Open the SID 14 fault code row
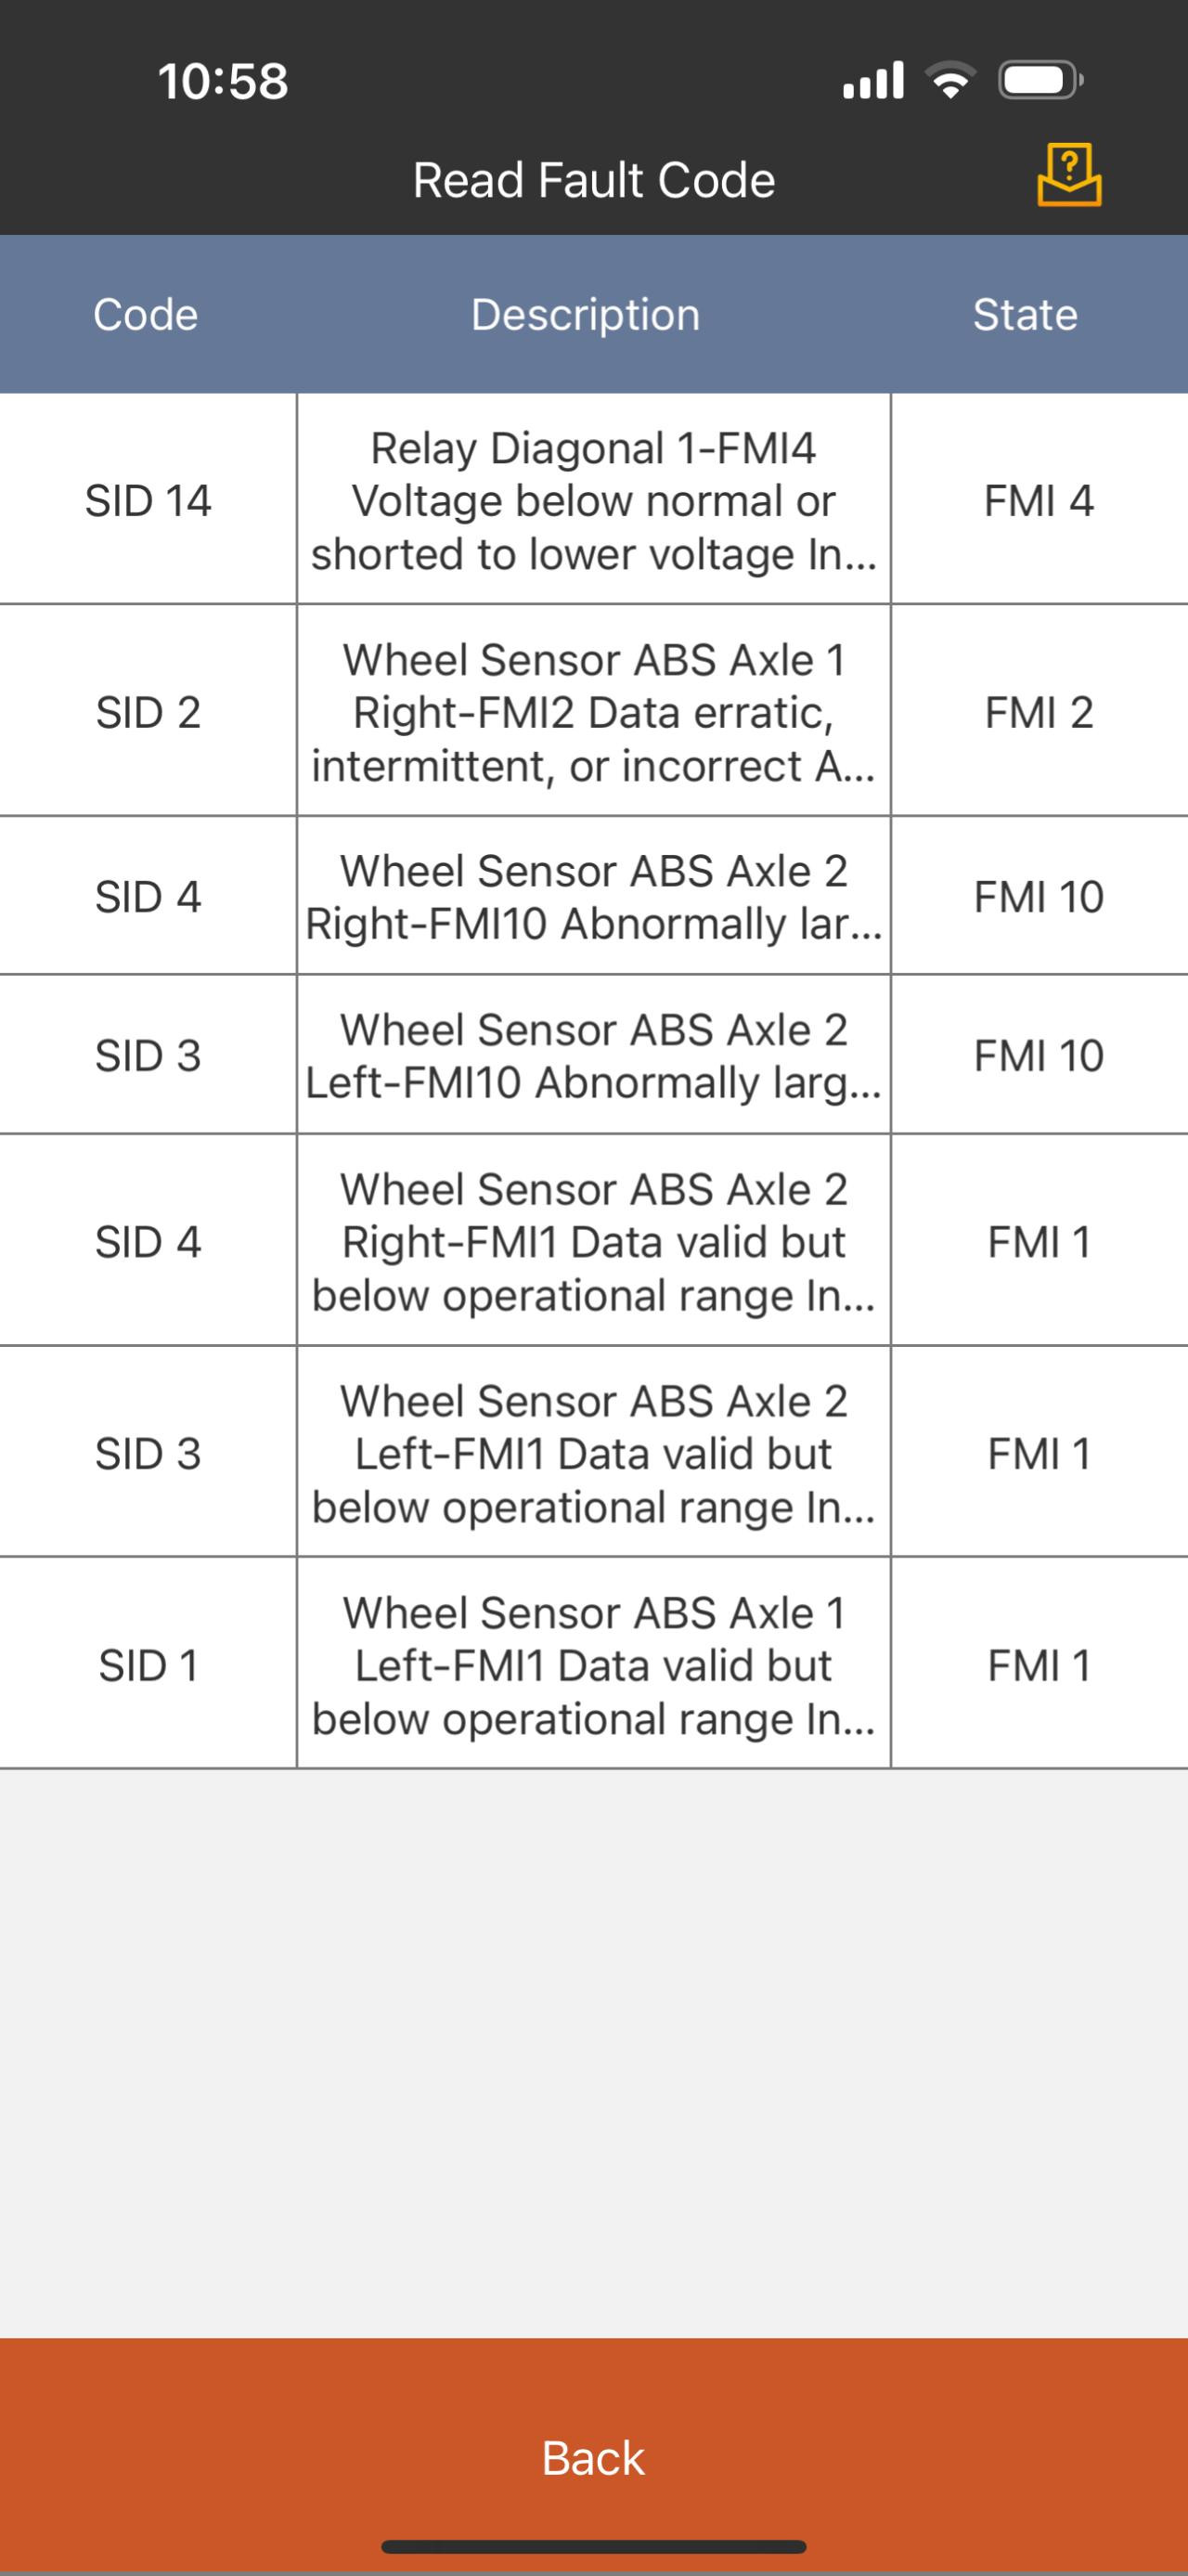 pos(148,500)
